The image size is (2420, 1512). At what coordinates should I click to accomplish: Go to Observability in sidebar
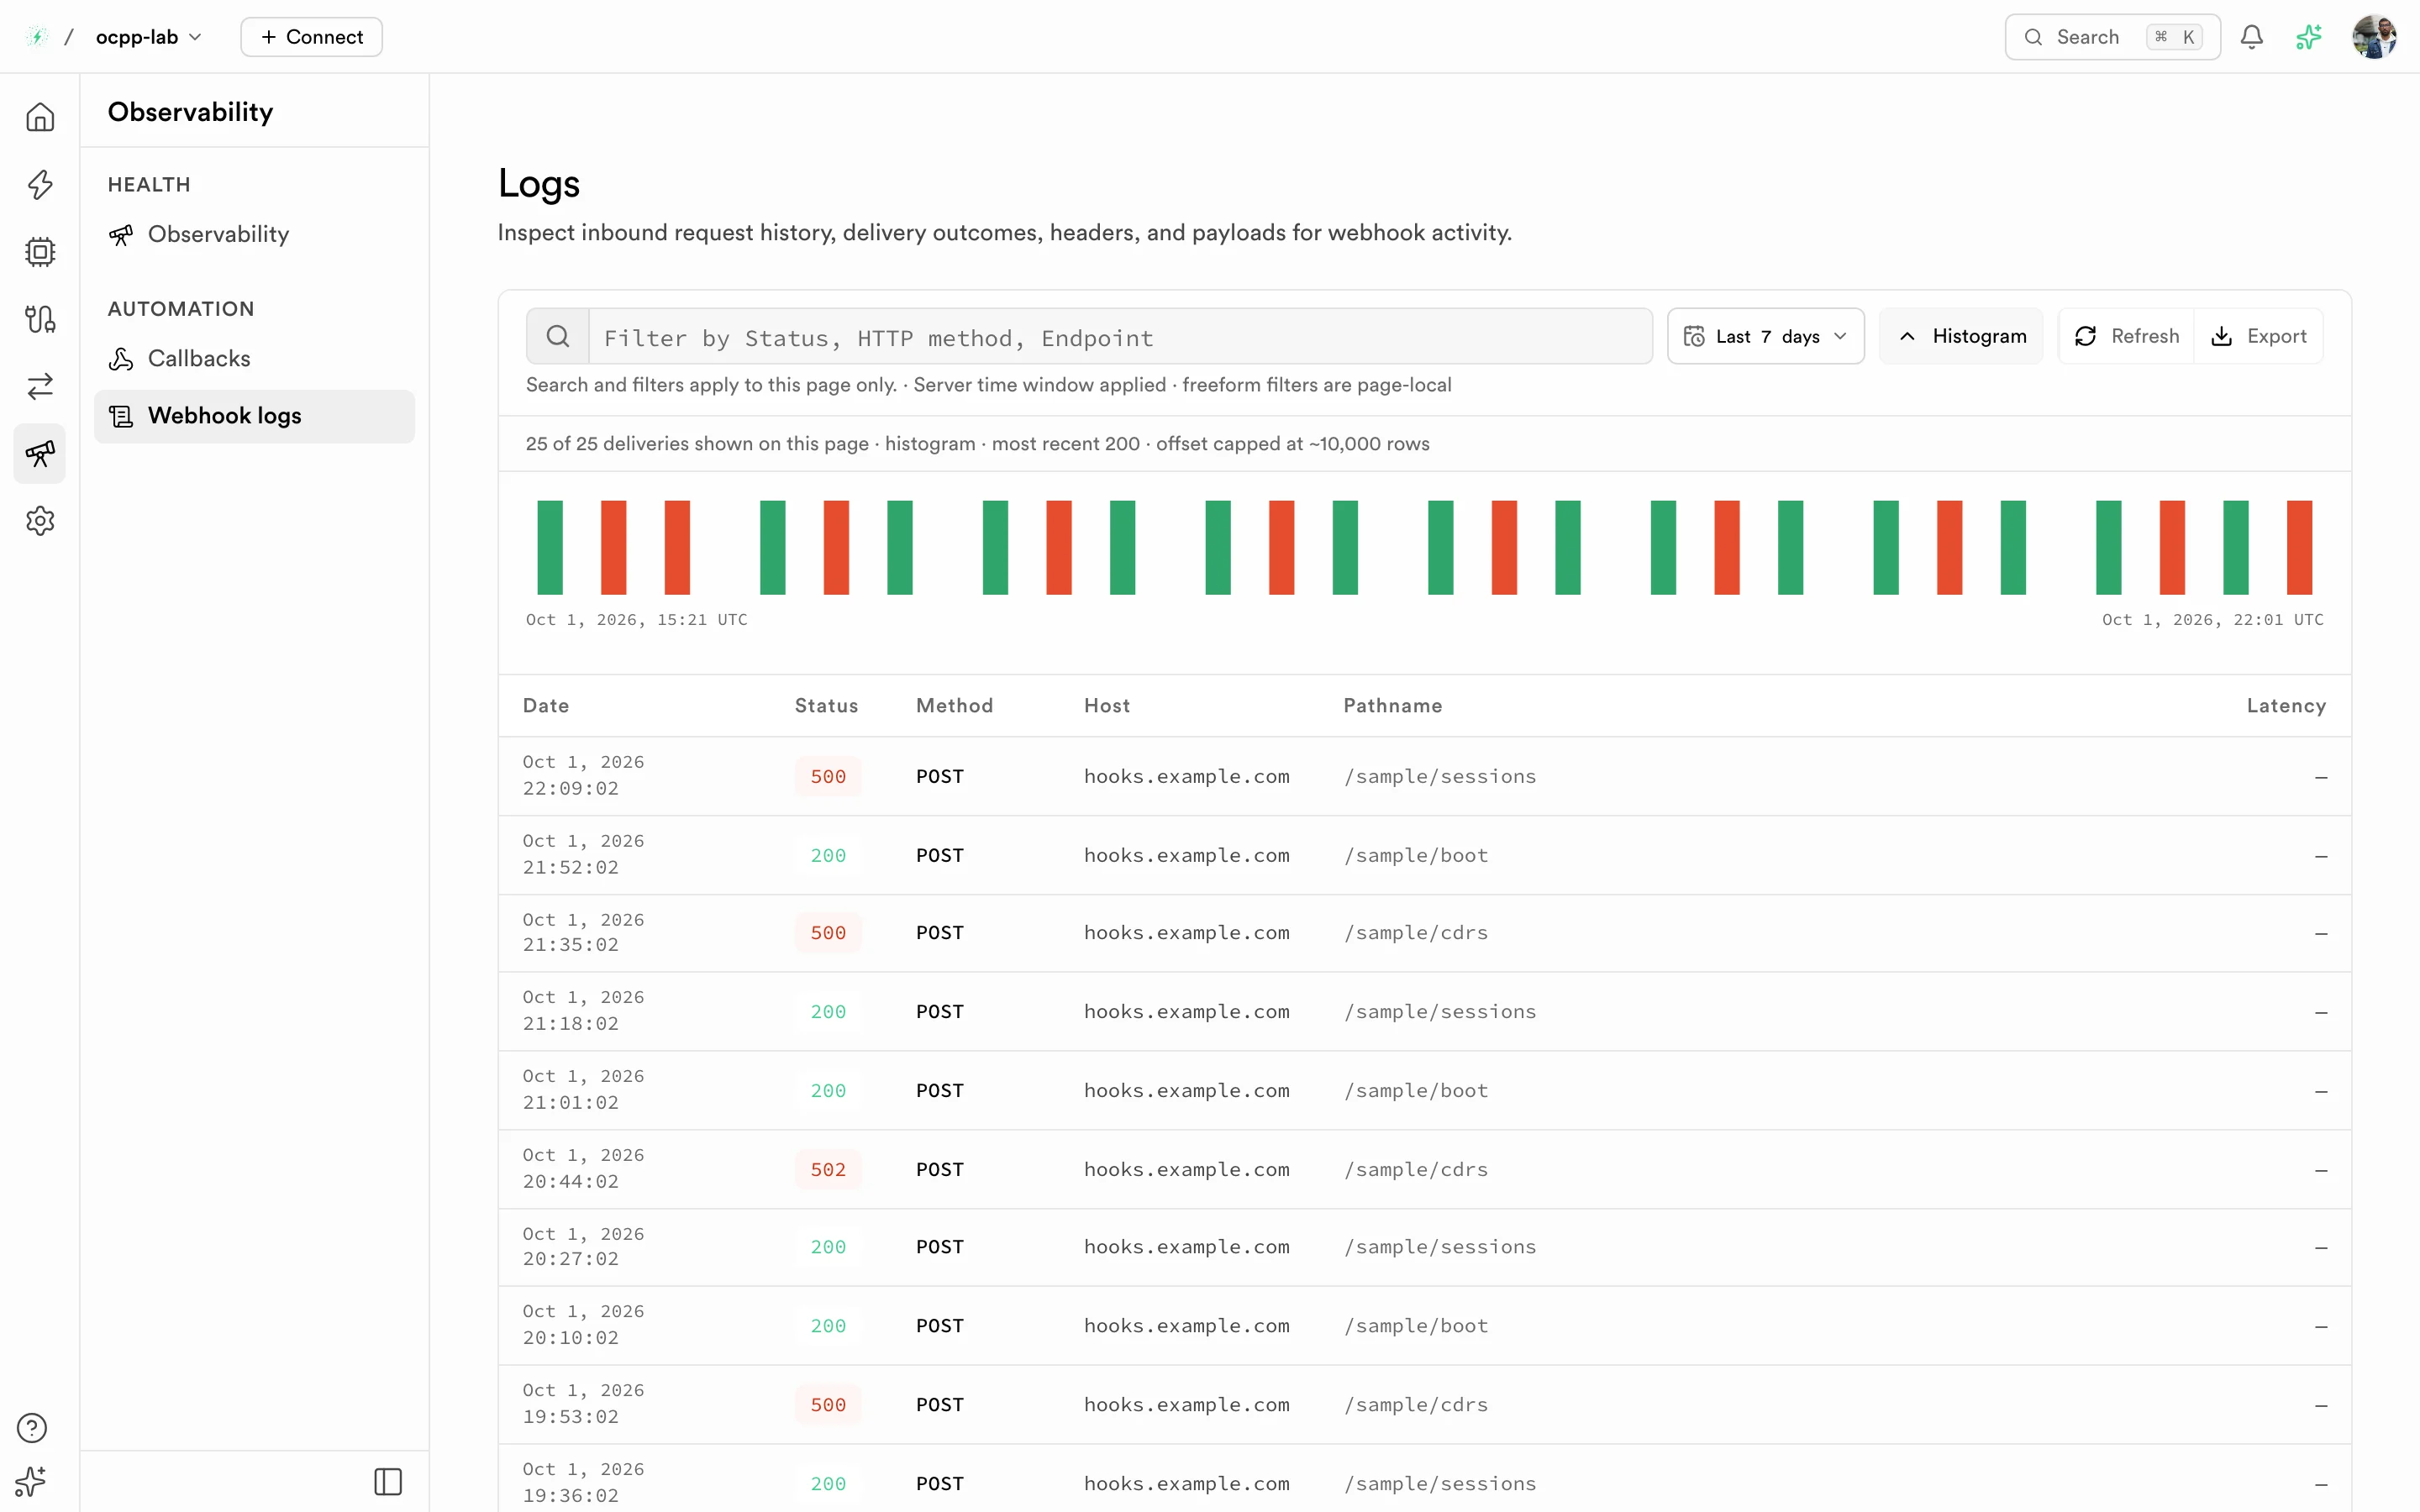coord(254,234)
